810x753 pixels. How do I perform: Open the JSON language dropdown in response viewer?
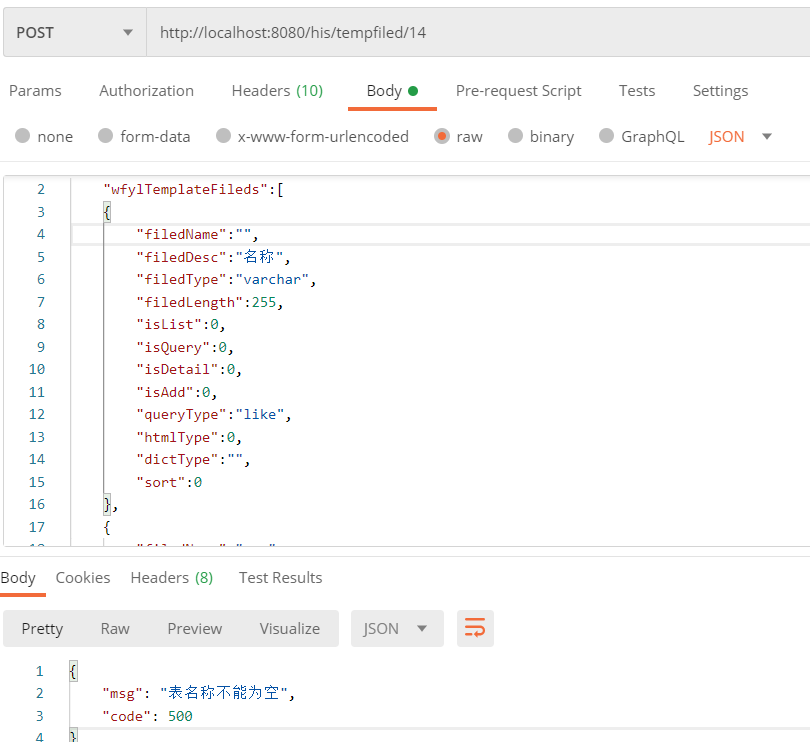coord(397,628)
